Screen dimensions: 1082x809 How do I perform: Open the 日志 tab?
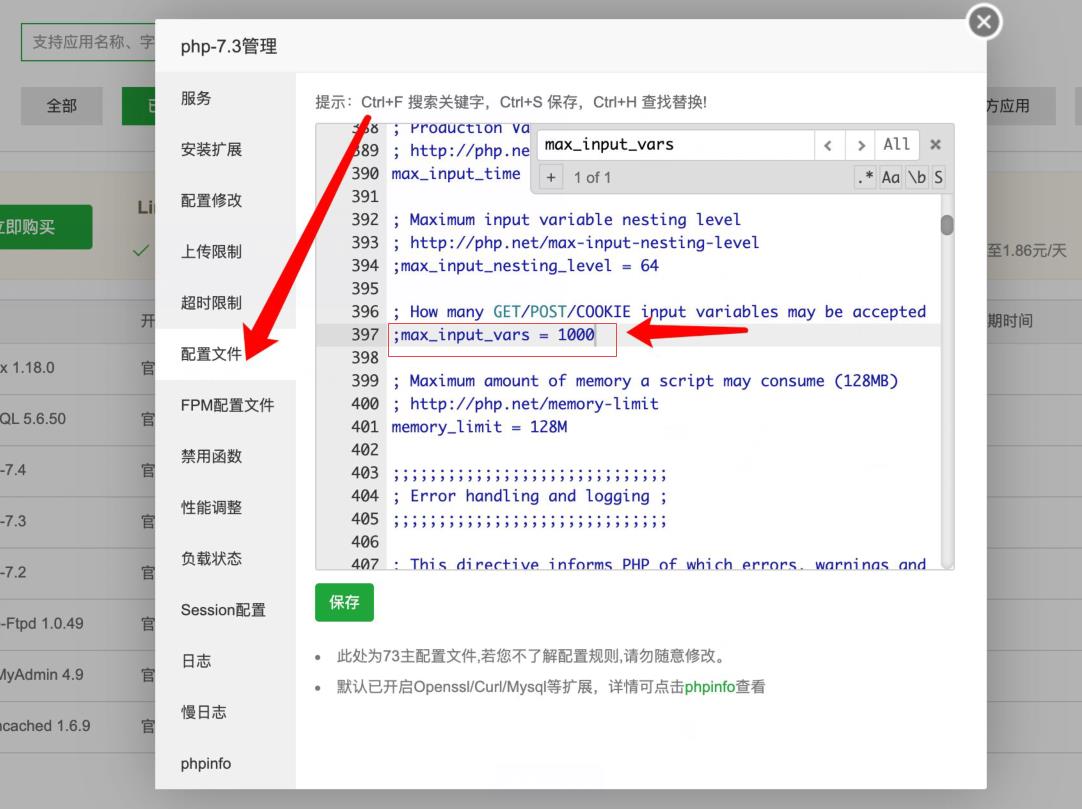[x=226, y=661]
